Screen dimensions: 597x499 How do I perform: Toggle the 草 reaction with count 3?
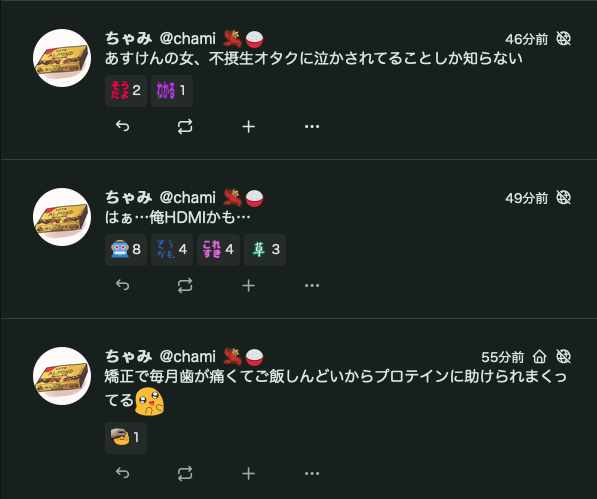(265, 250)
